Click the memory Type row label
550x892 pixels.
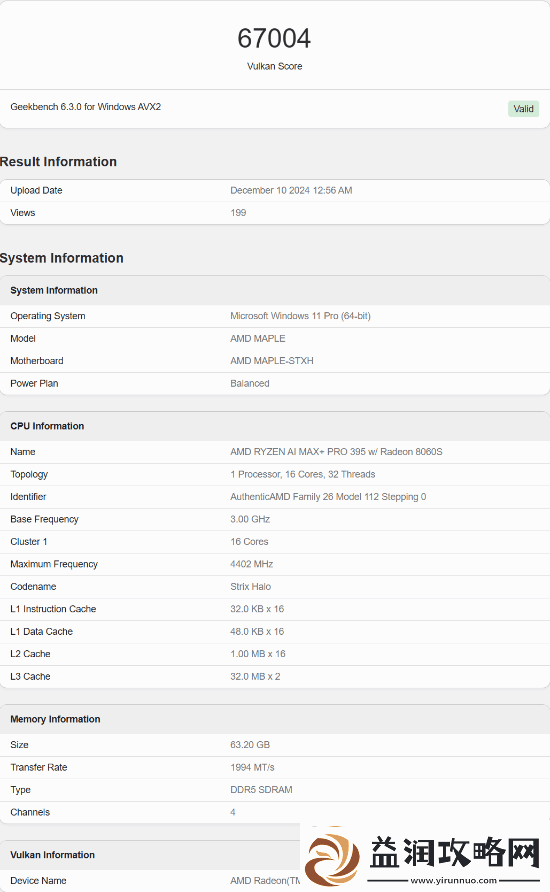(x=20, y=790)
